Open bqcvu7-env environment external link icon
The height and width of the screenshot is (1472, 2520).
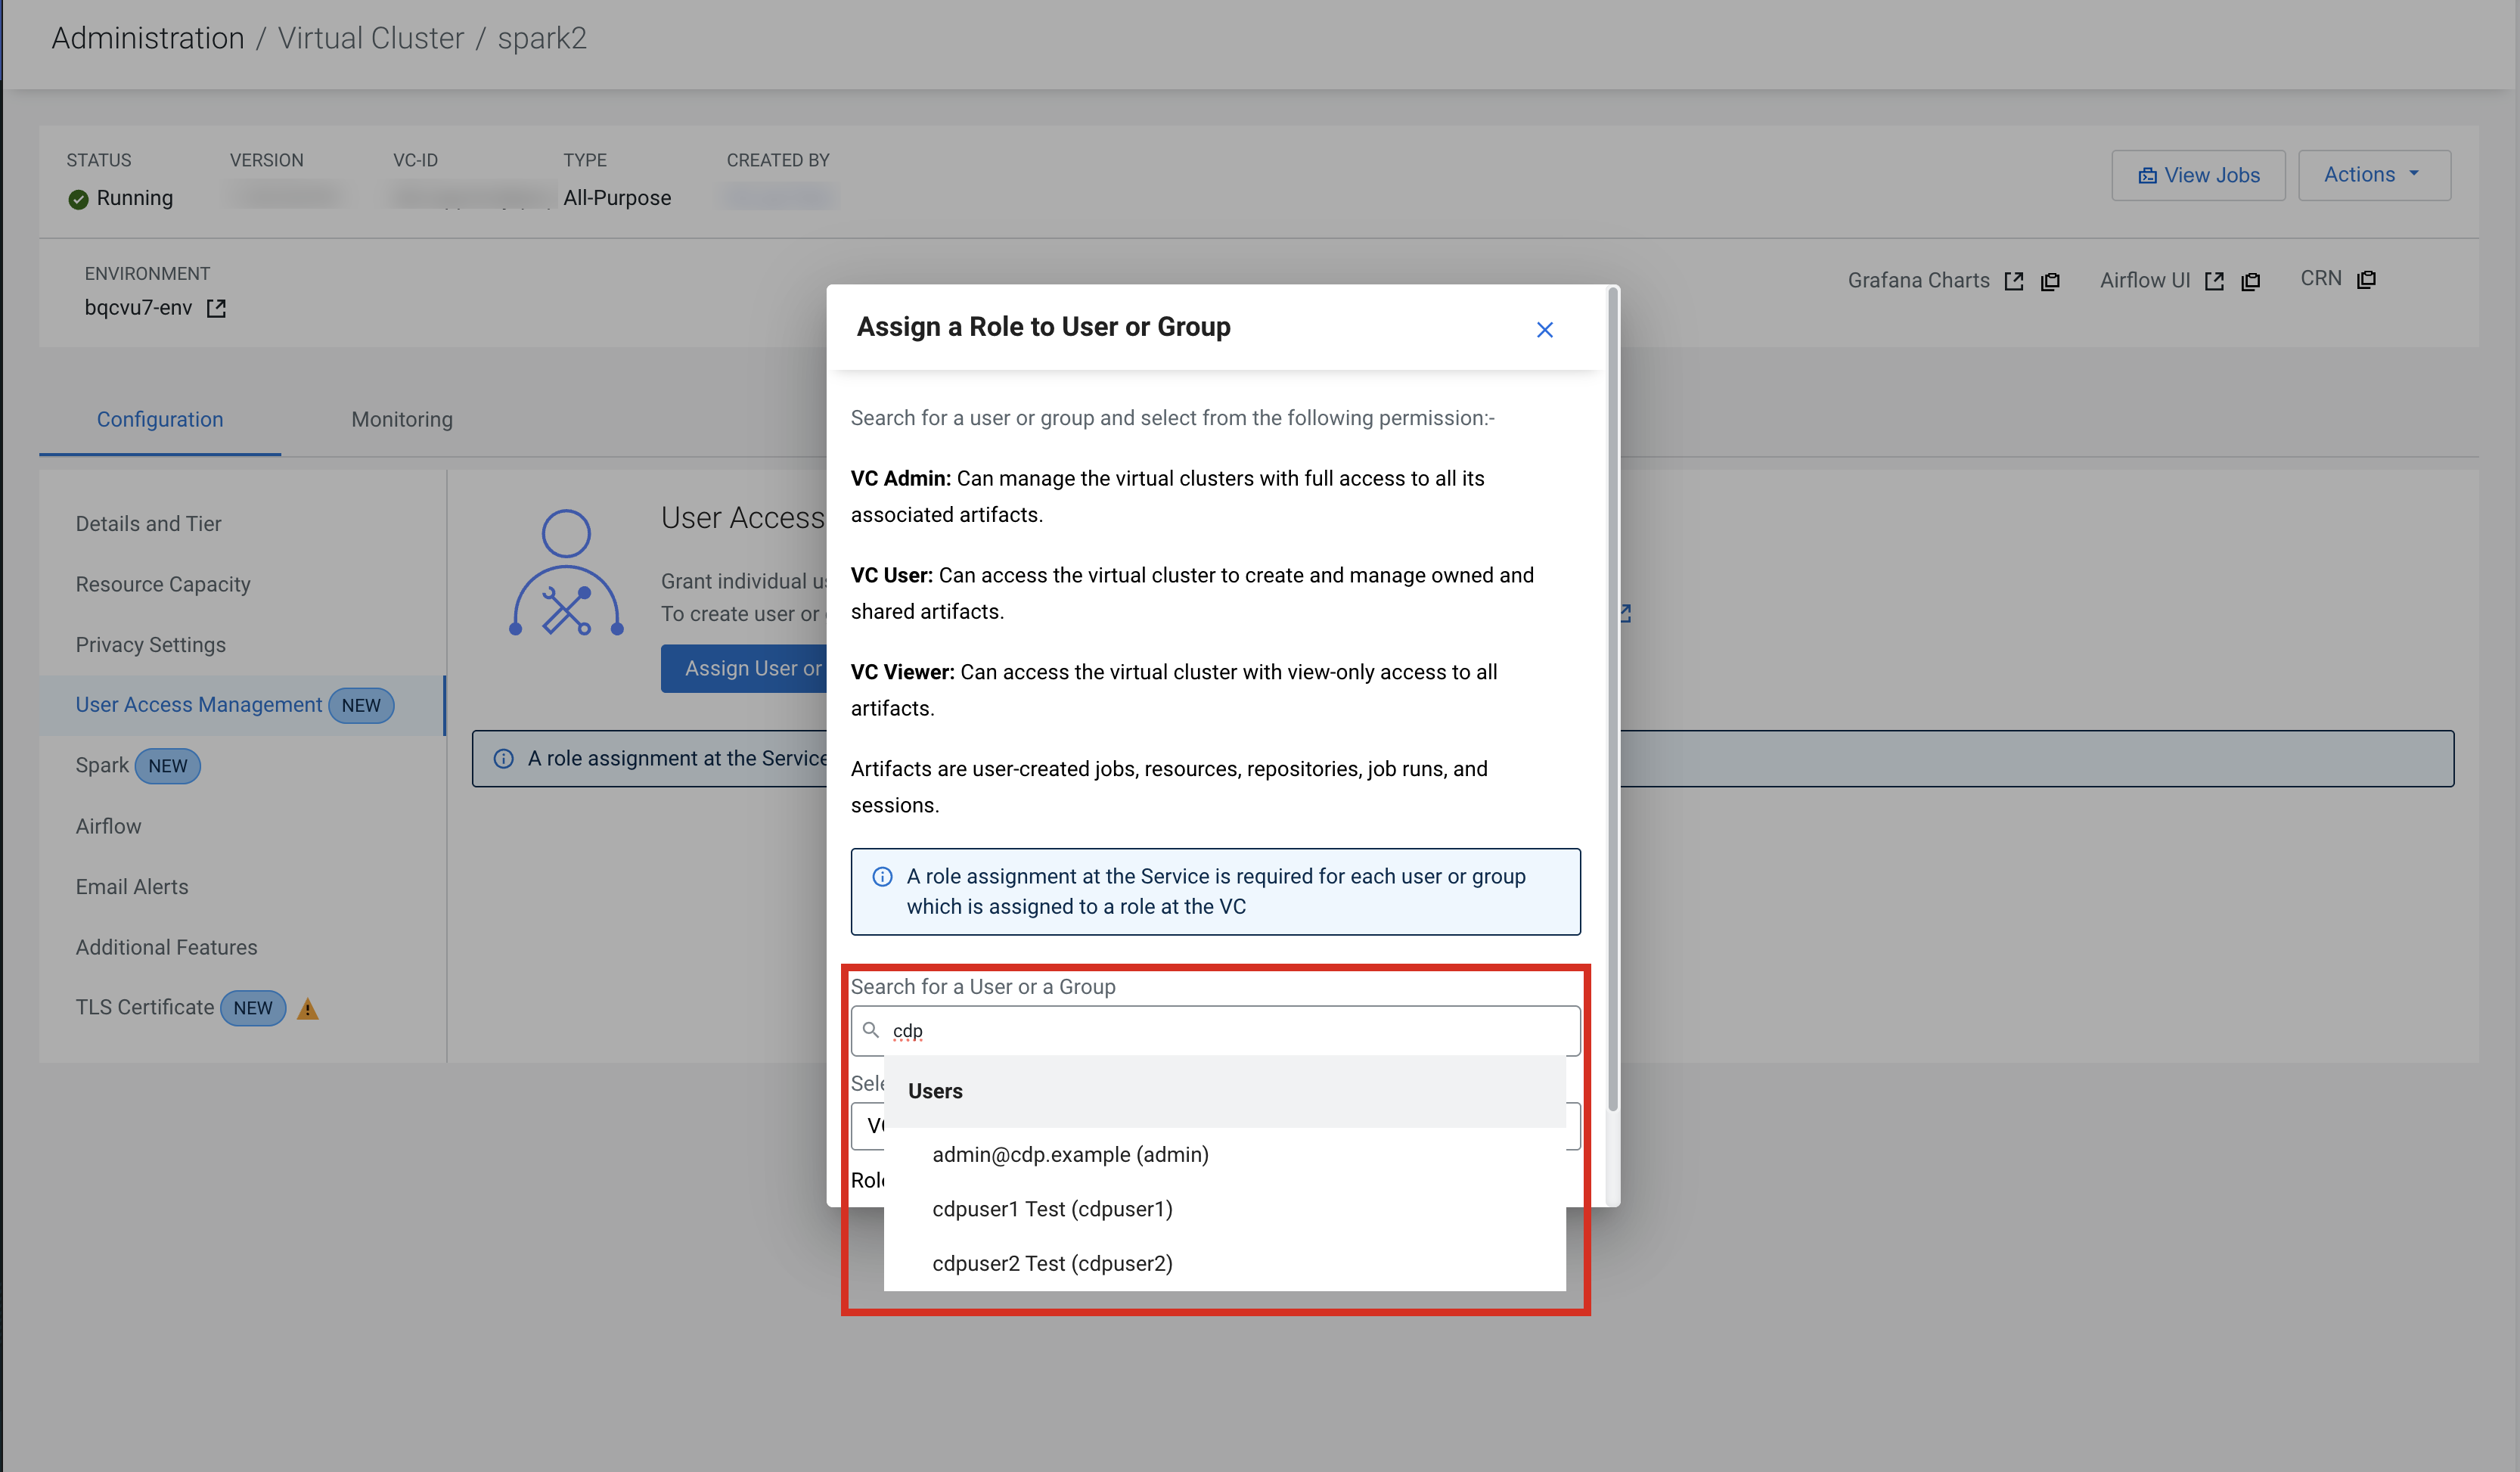216,308
